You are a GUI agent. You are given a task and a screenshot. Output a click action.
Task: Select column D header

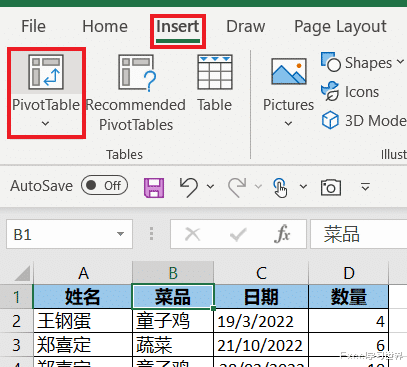[x=349, y=273]
